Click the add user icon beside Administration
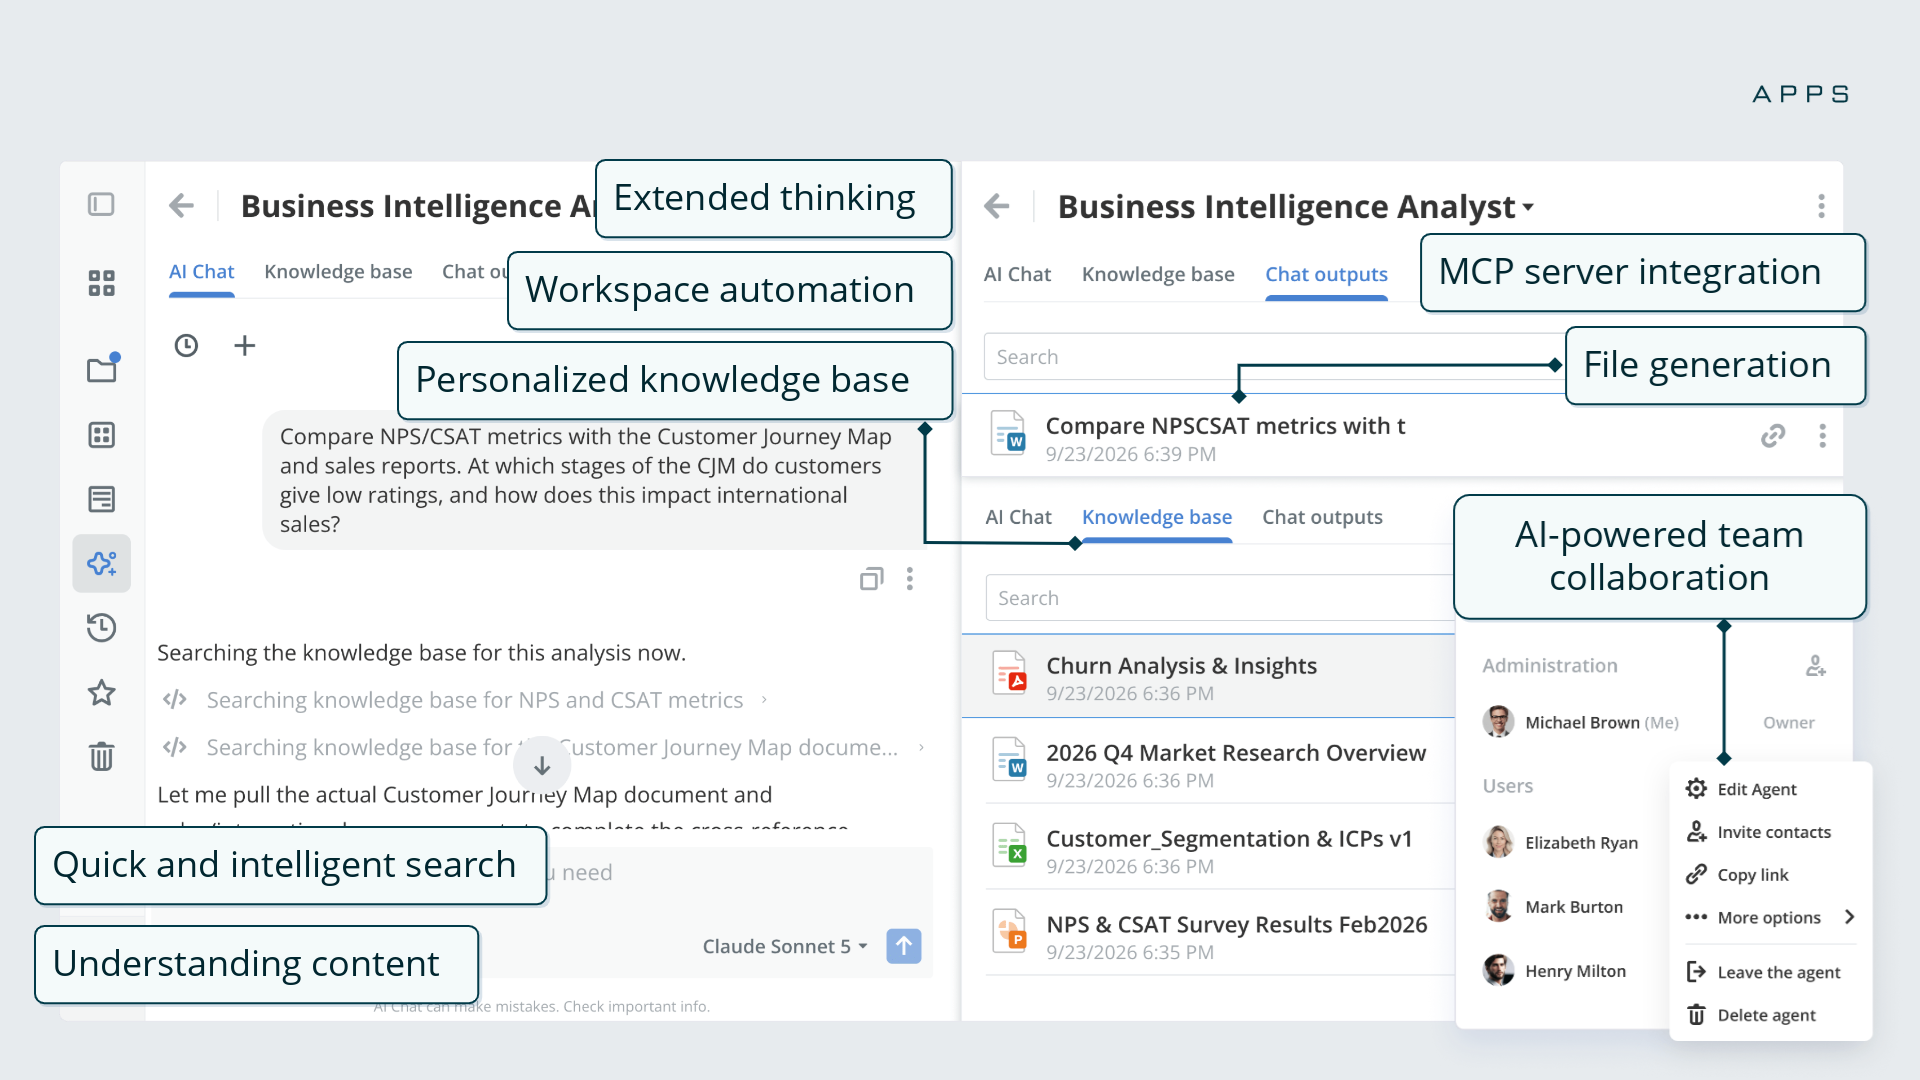Viewport: 1920px width, 1080px height. pyautogui.click(x=1816, y=666)
